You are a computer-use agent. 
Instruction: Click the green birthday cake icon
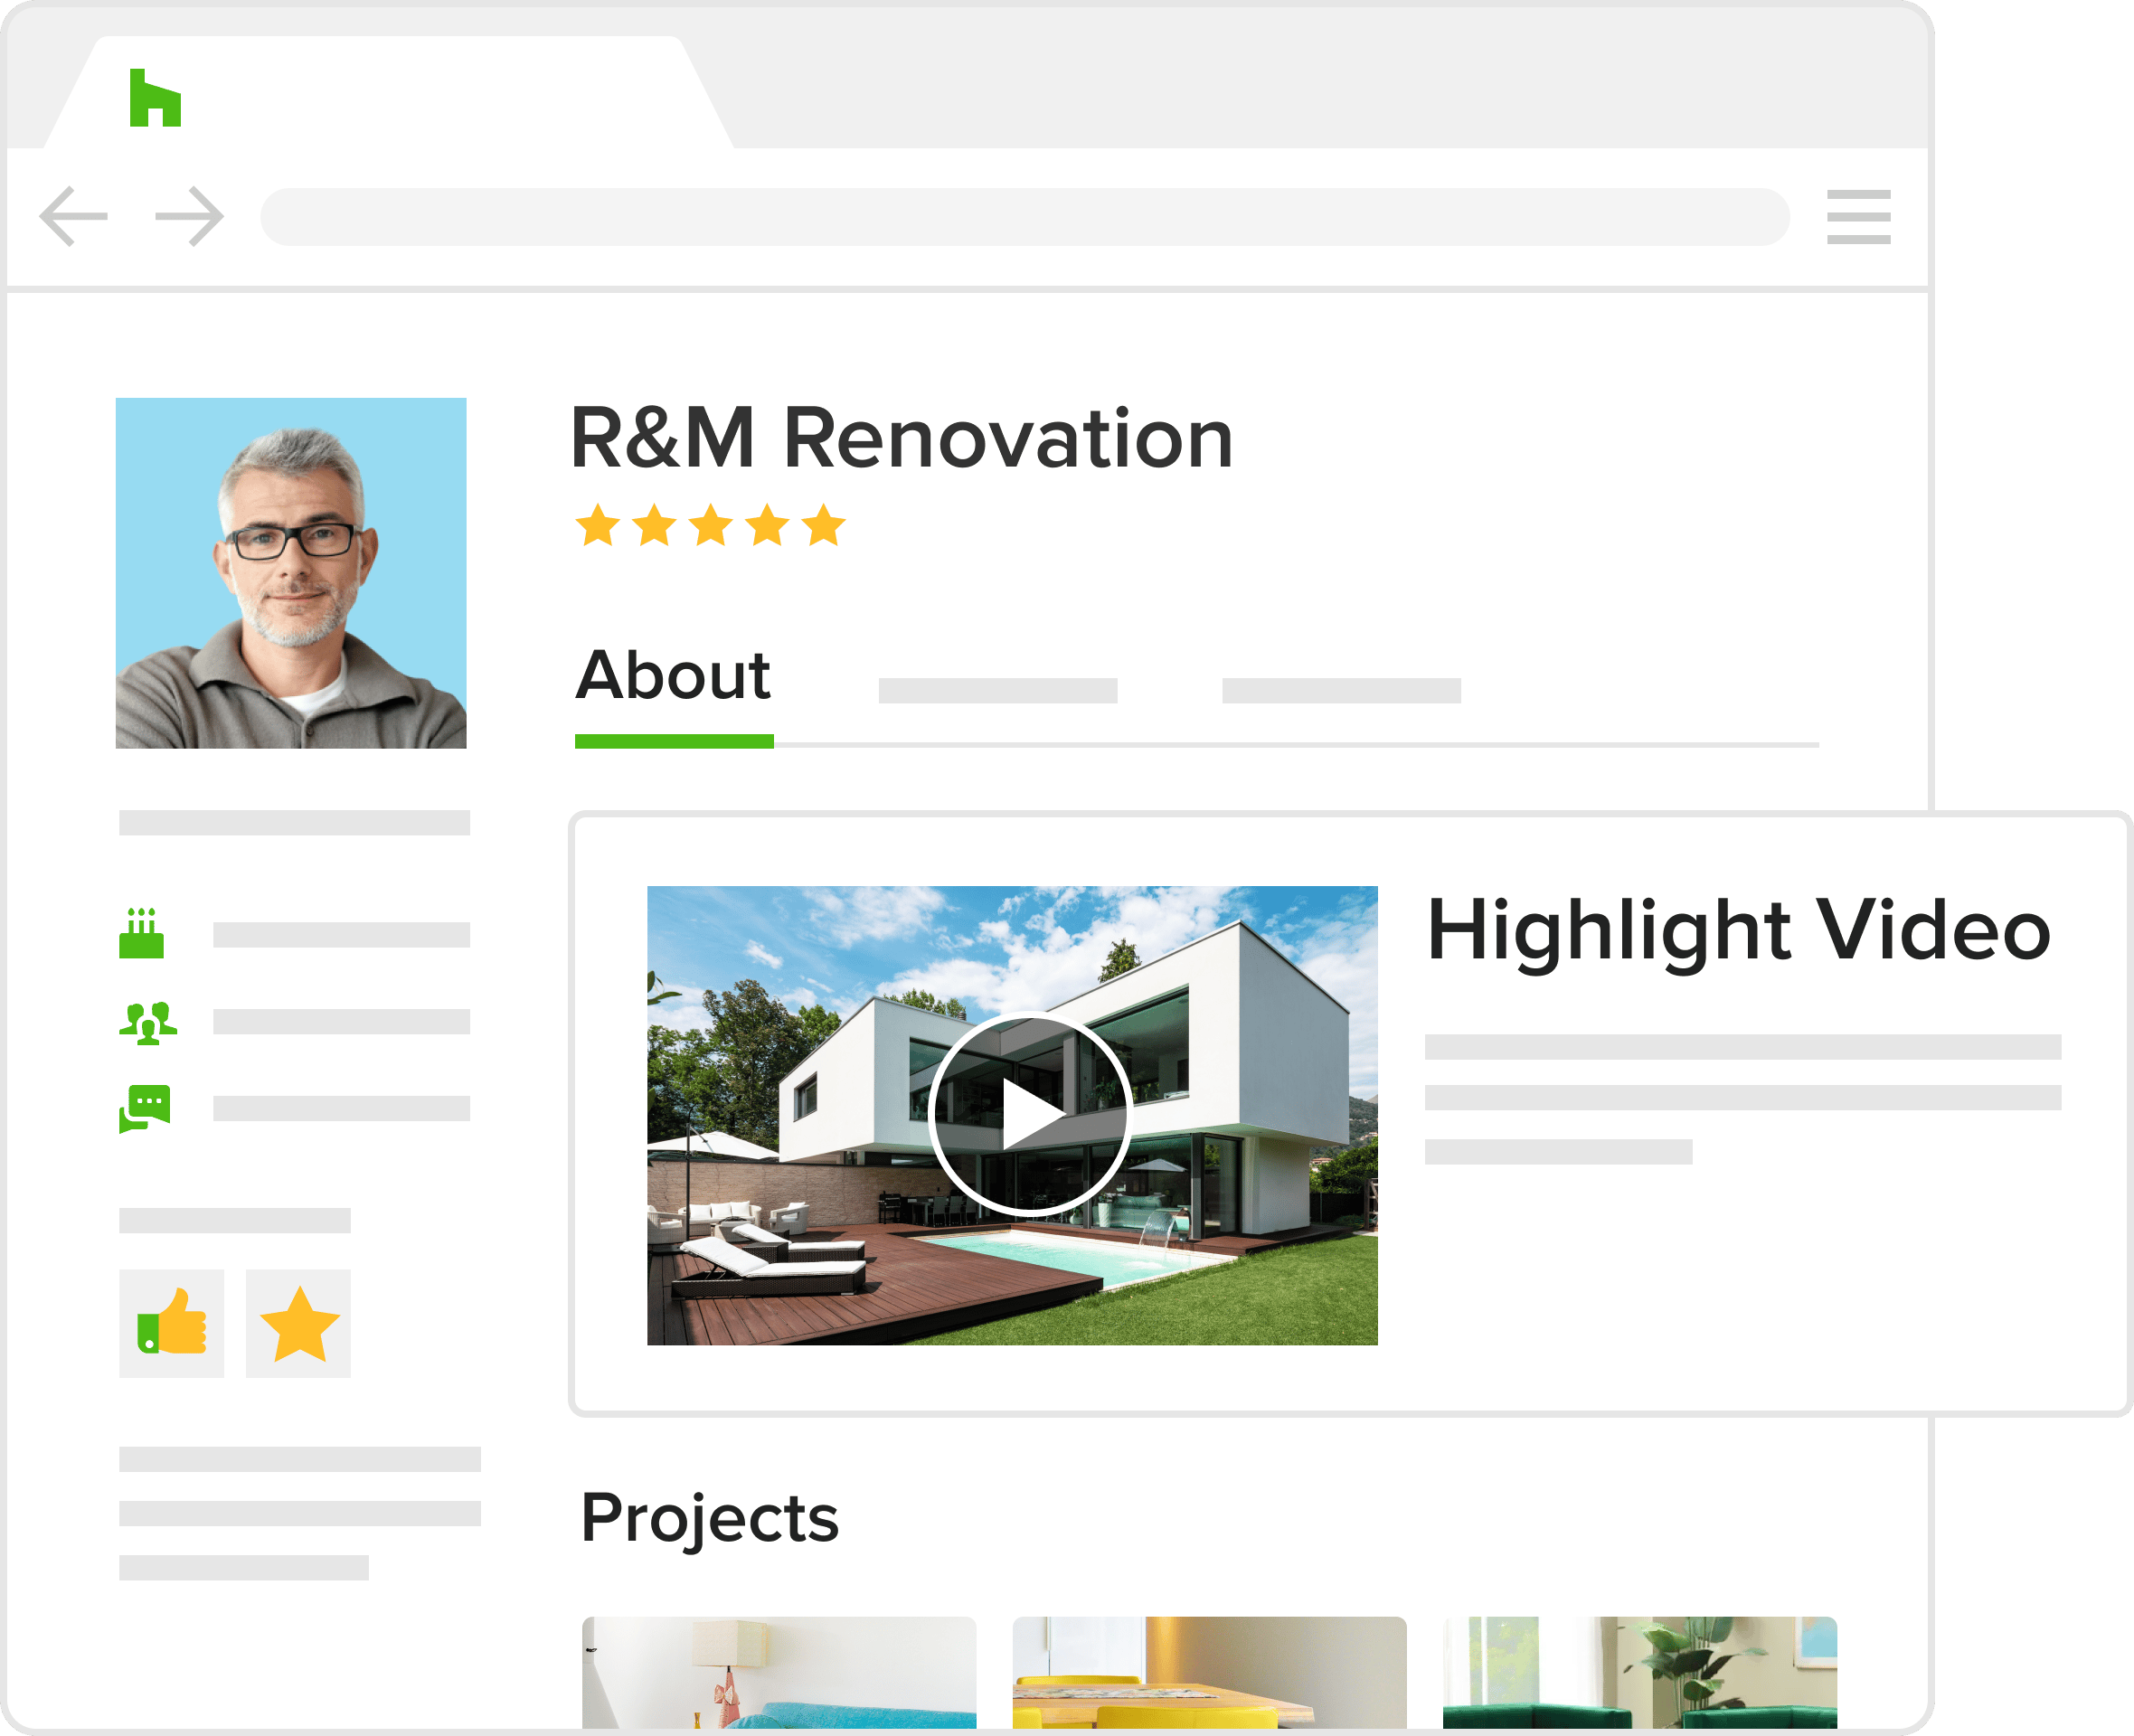tap(141, 933)
